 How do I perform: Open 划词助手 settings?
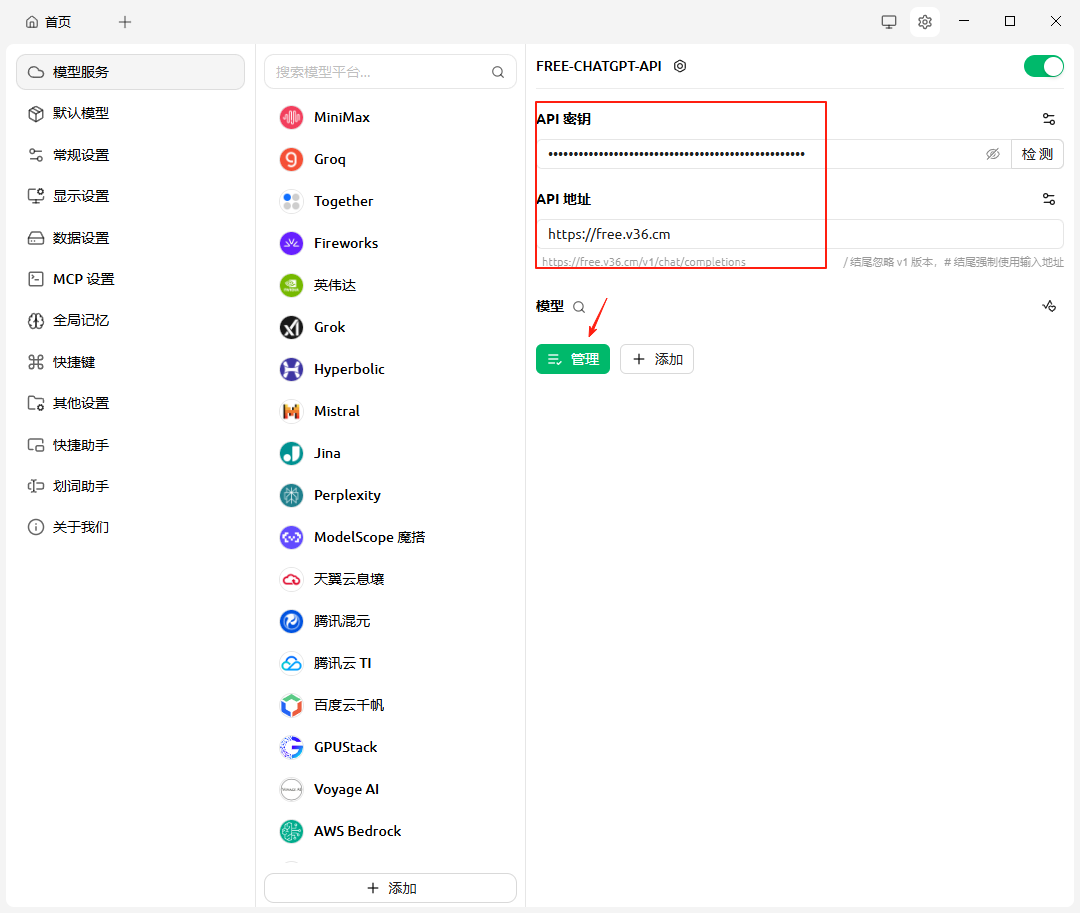click(x=130, y=486)
